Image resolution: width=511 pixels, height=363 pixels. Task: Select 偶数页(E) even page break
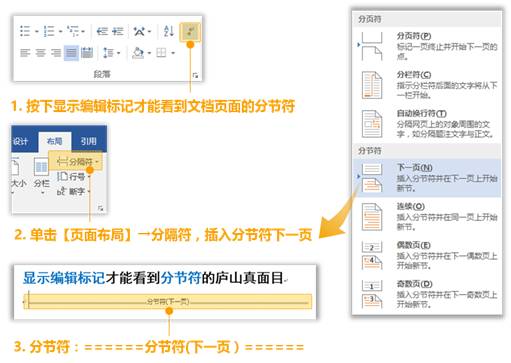427,256
